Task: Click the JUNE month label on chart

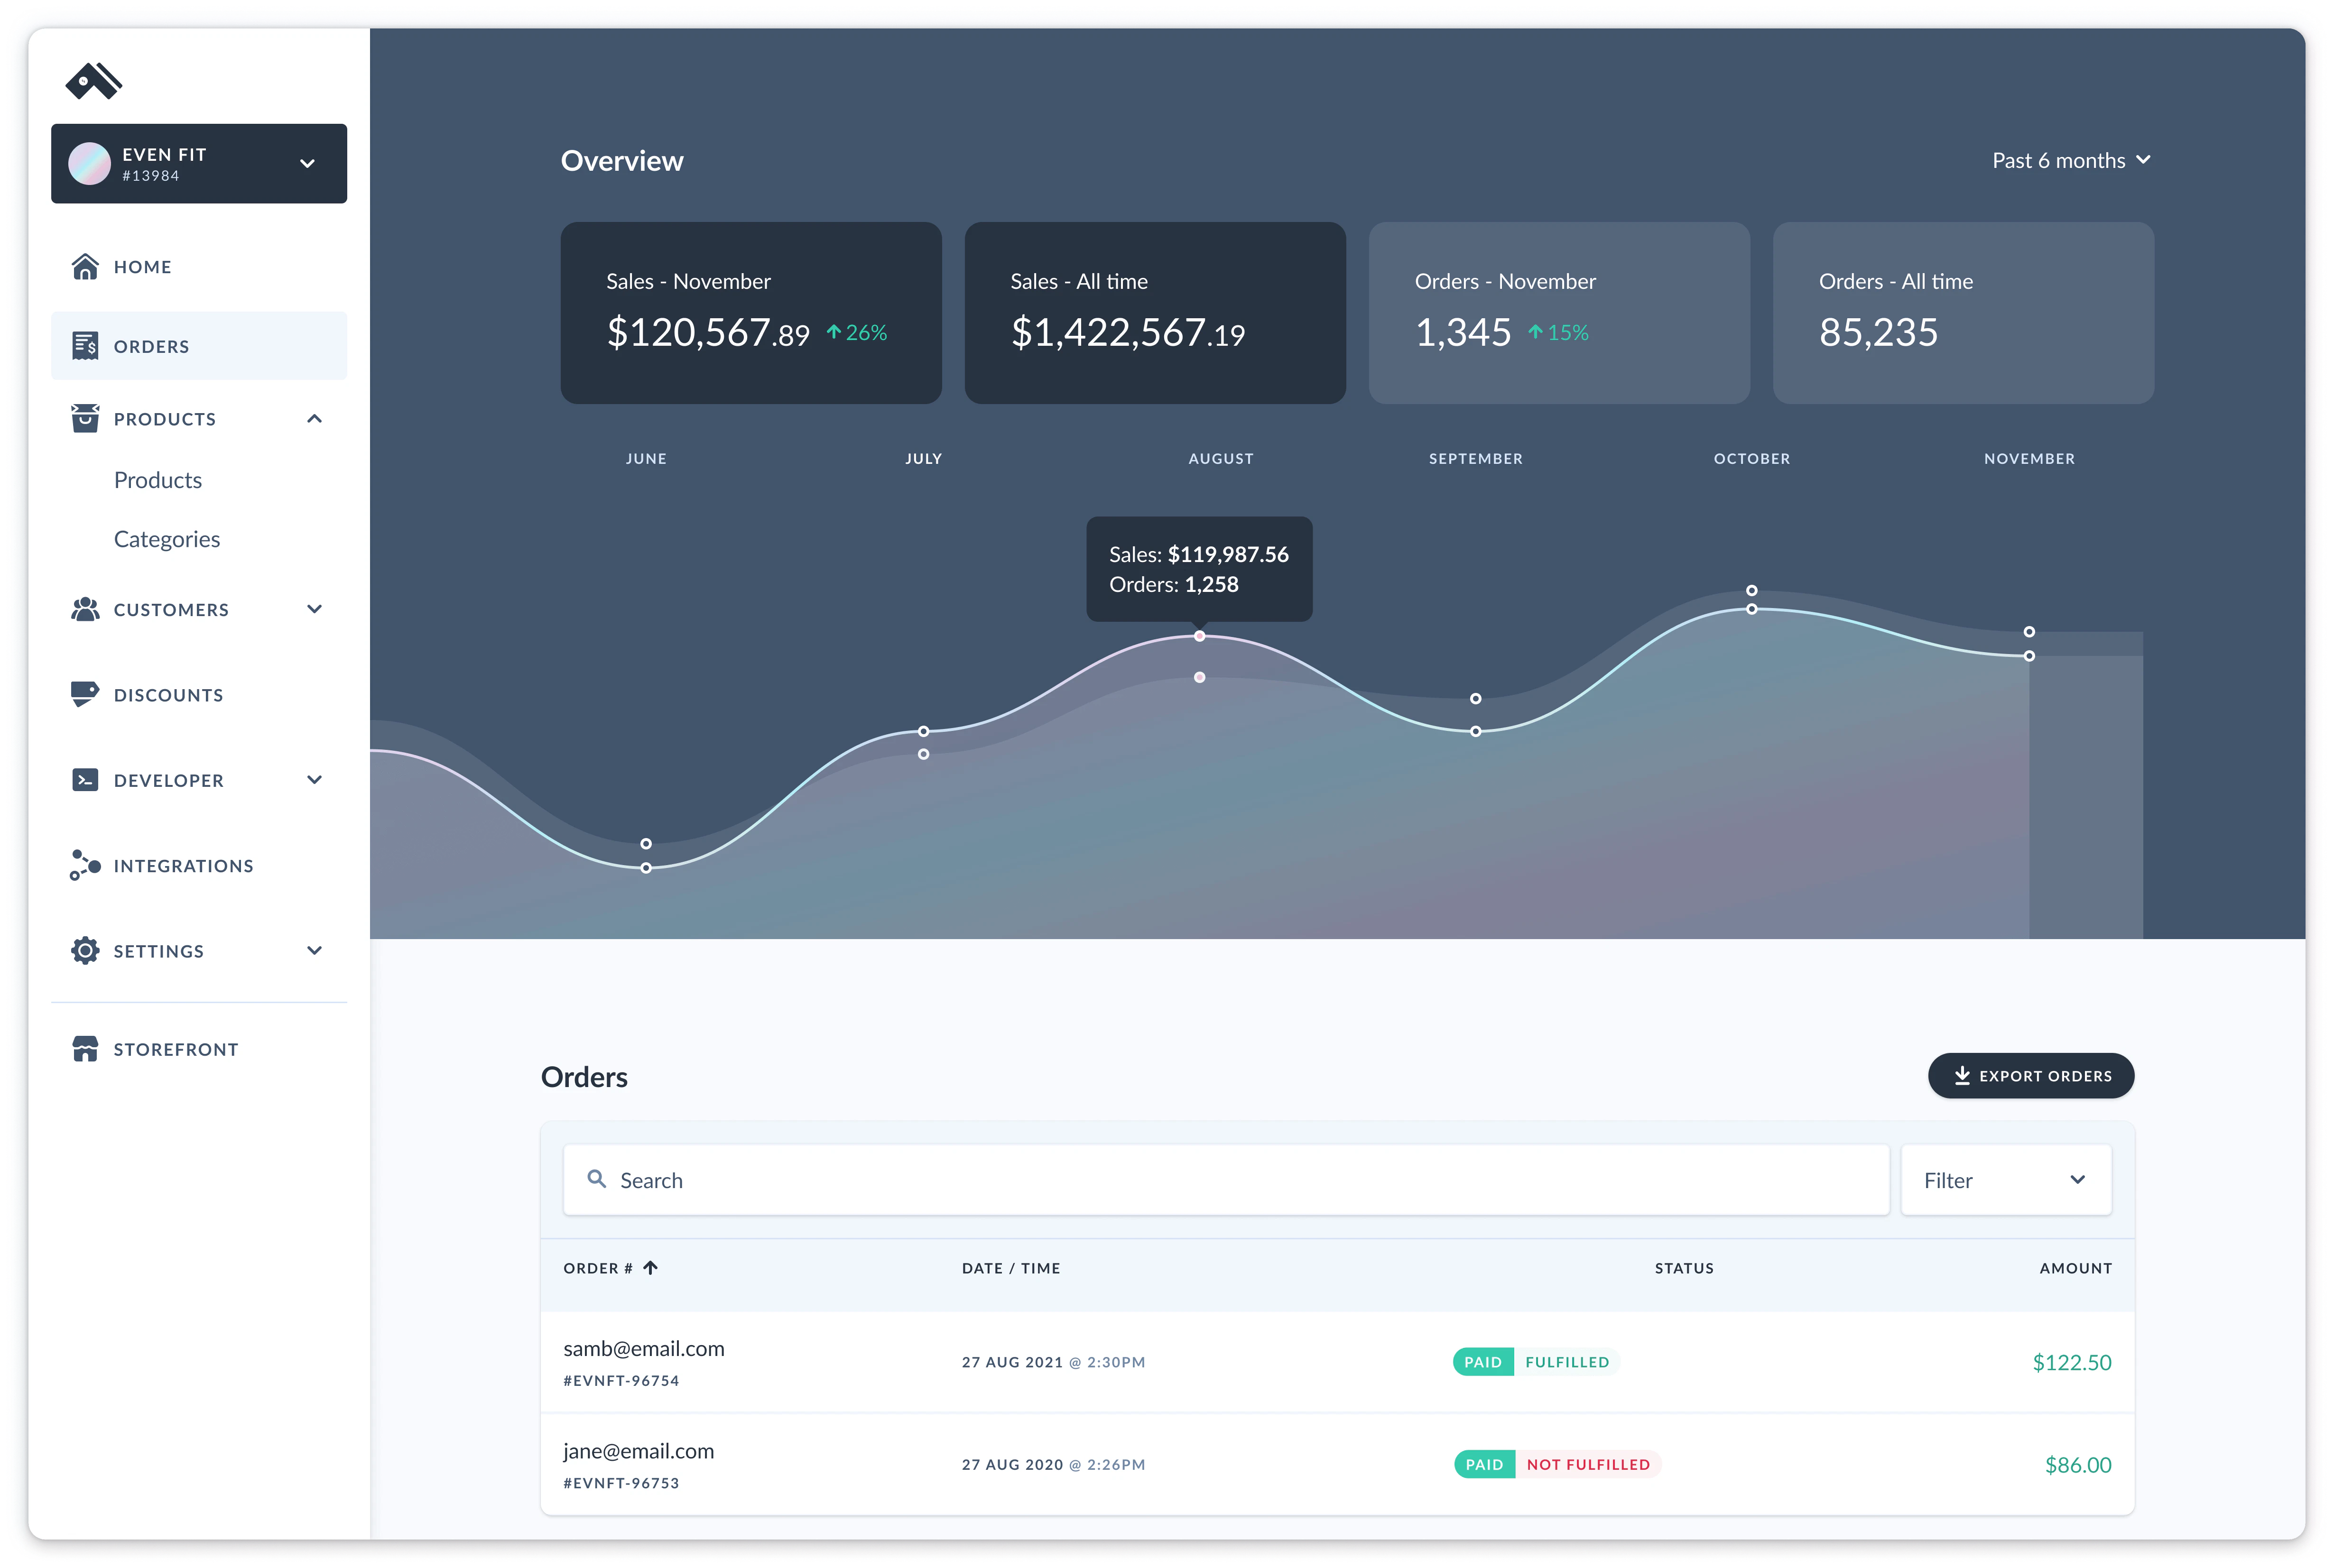Action: 646,459
